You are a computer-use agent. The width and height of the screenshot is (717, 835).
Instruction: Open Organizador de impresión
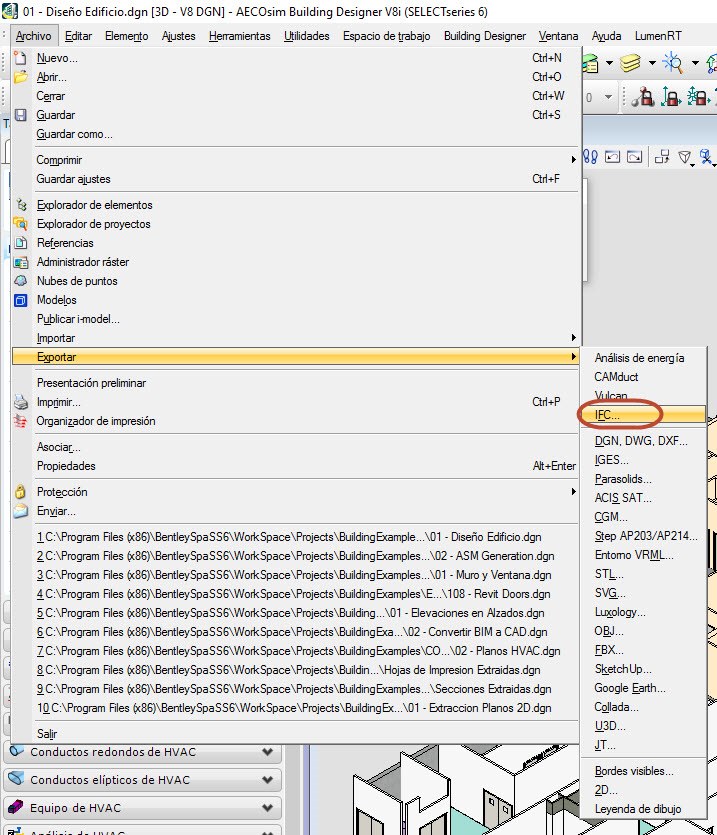tap(295, 421)
